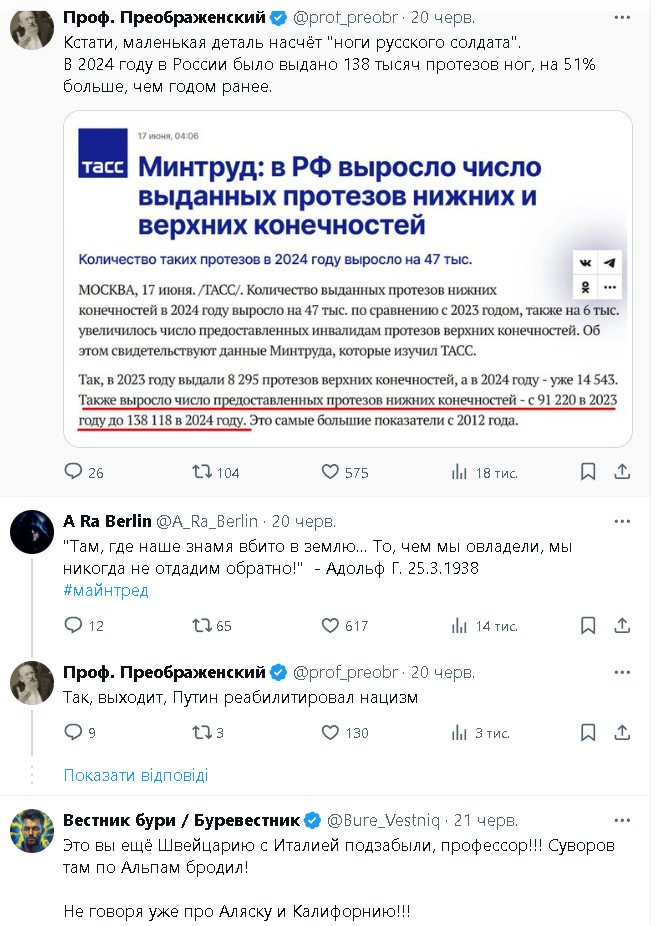View analytics of the 18 тис. tweet

pyautogui.click(x=460, y=472)
